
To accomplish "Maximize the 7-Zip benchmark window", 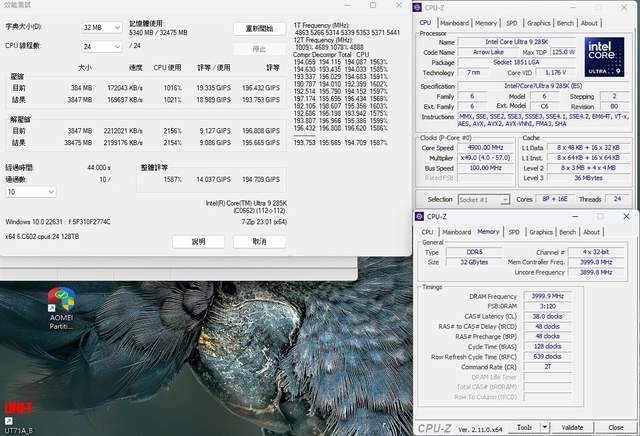I will [x=373, y=5].
